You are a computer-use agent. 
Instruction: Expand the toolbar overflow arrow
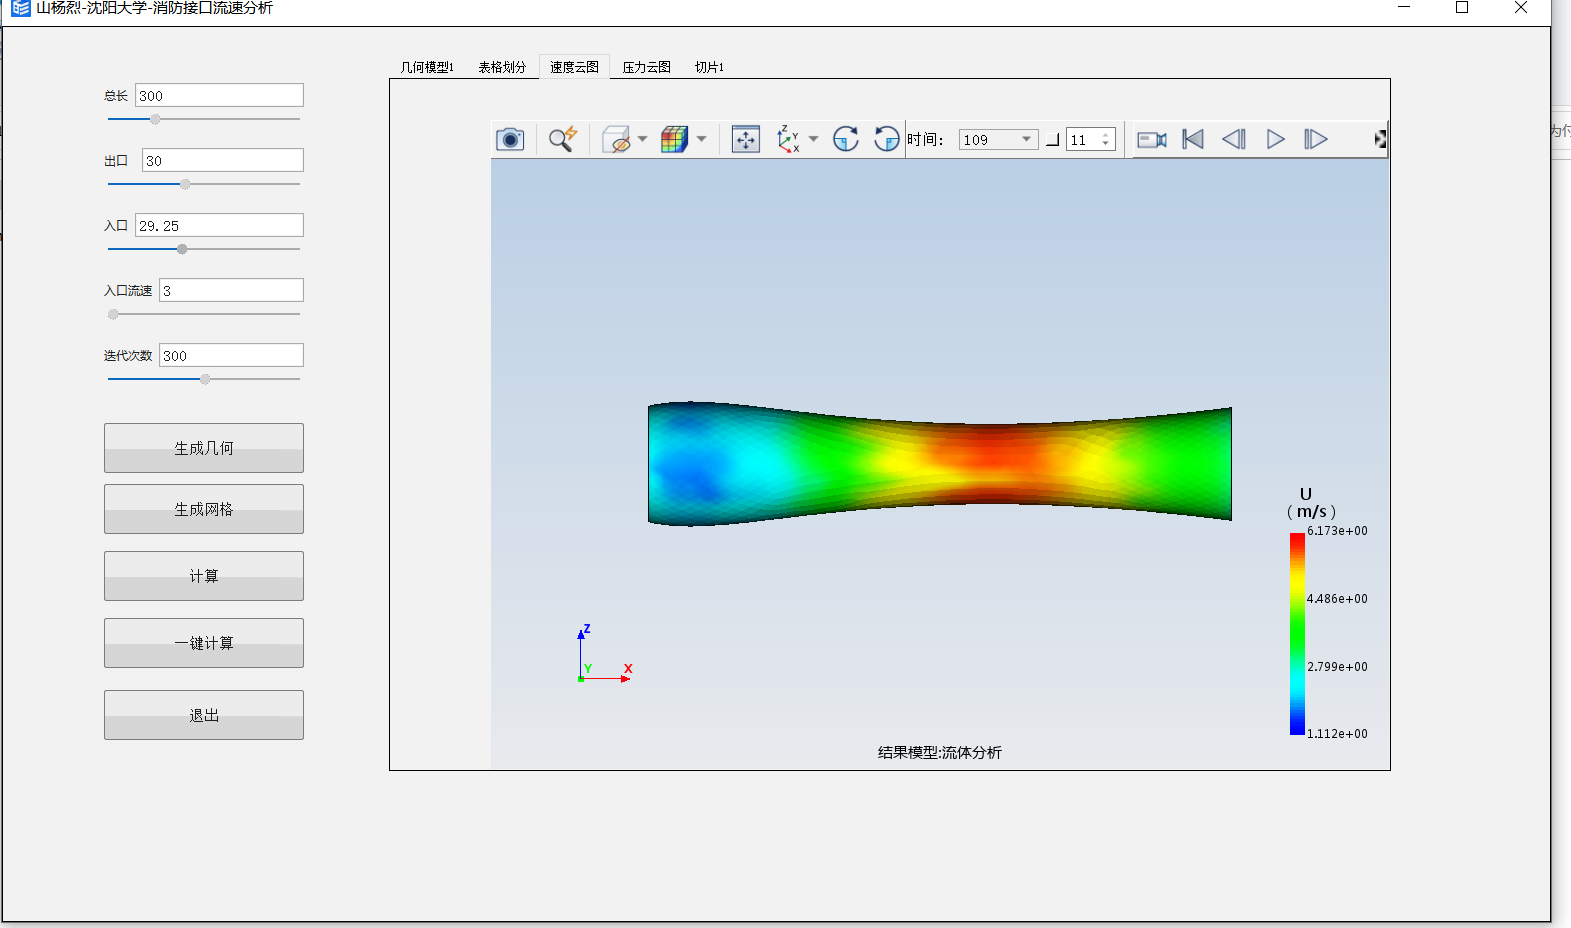[x=1380, y=139]
